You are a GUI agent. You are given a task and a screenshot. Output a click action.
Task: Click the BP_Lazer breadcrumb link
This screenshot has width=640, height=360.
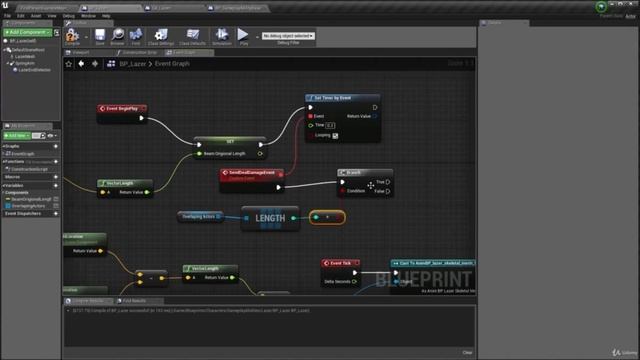coord(133,64)
